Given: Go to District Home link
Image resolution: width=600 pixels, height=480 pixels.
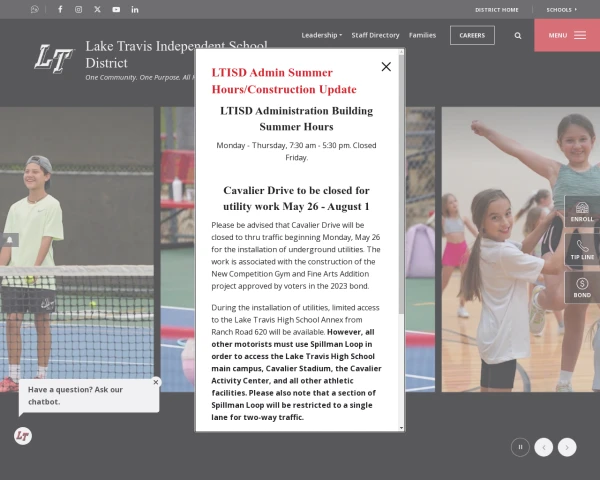Looking at the screenshot, I should click(x=497, y=10).
